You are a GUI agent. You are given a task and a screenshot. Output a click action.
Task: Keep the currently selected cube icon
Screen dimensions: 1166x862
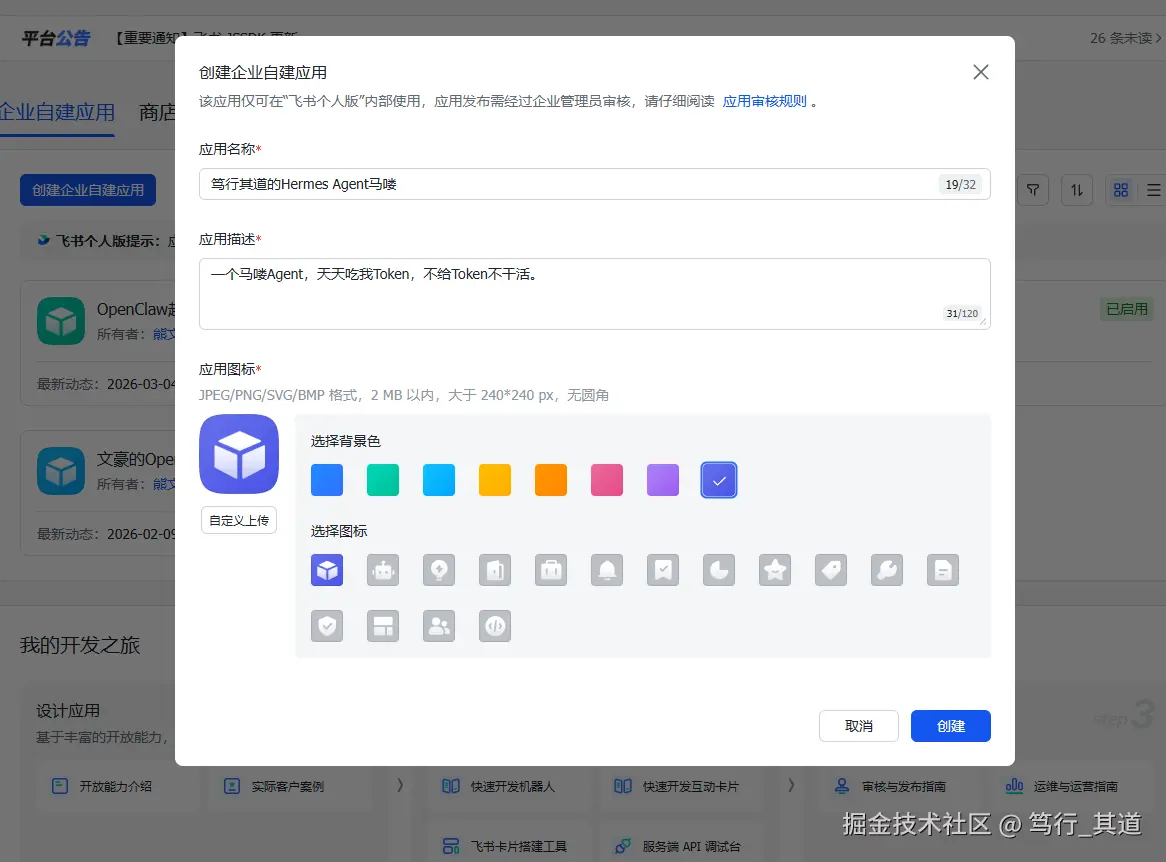coord(327,570)
